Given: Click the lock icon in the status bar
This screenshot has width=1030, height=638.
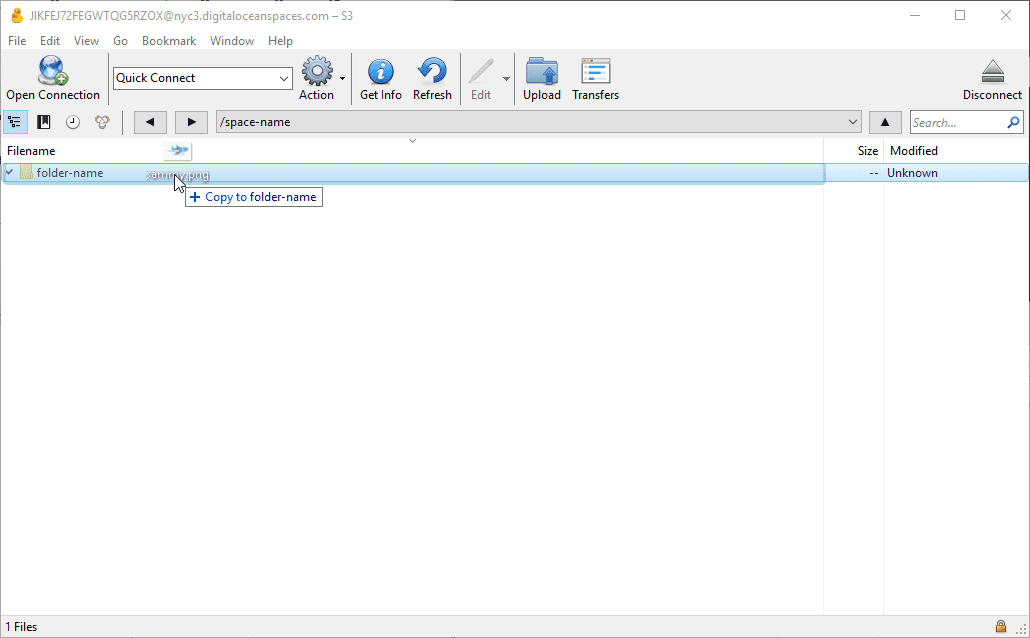Looking at the screenshot, I should (1000, 626).
